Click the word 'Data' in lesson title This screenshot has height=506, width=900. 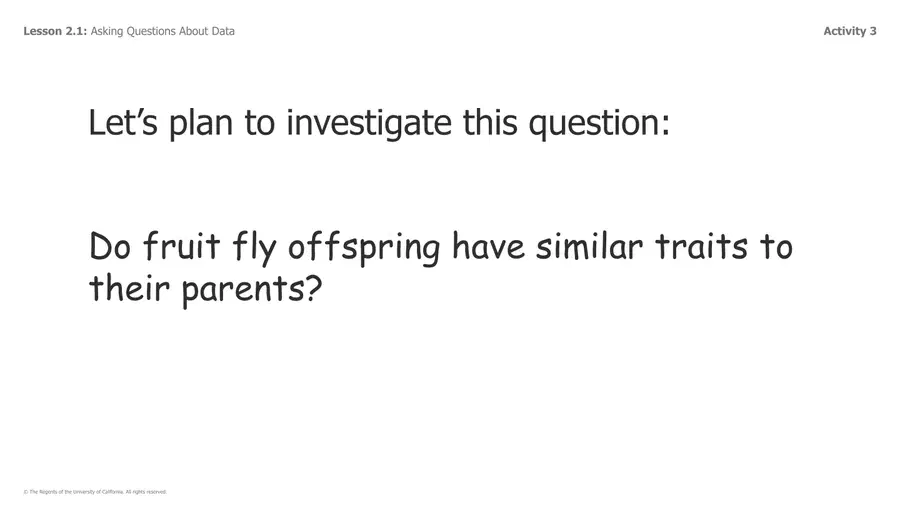223,31
